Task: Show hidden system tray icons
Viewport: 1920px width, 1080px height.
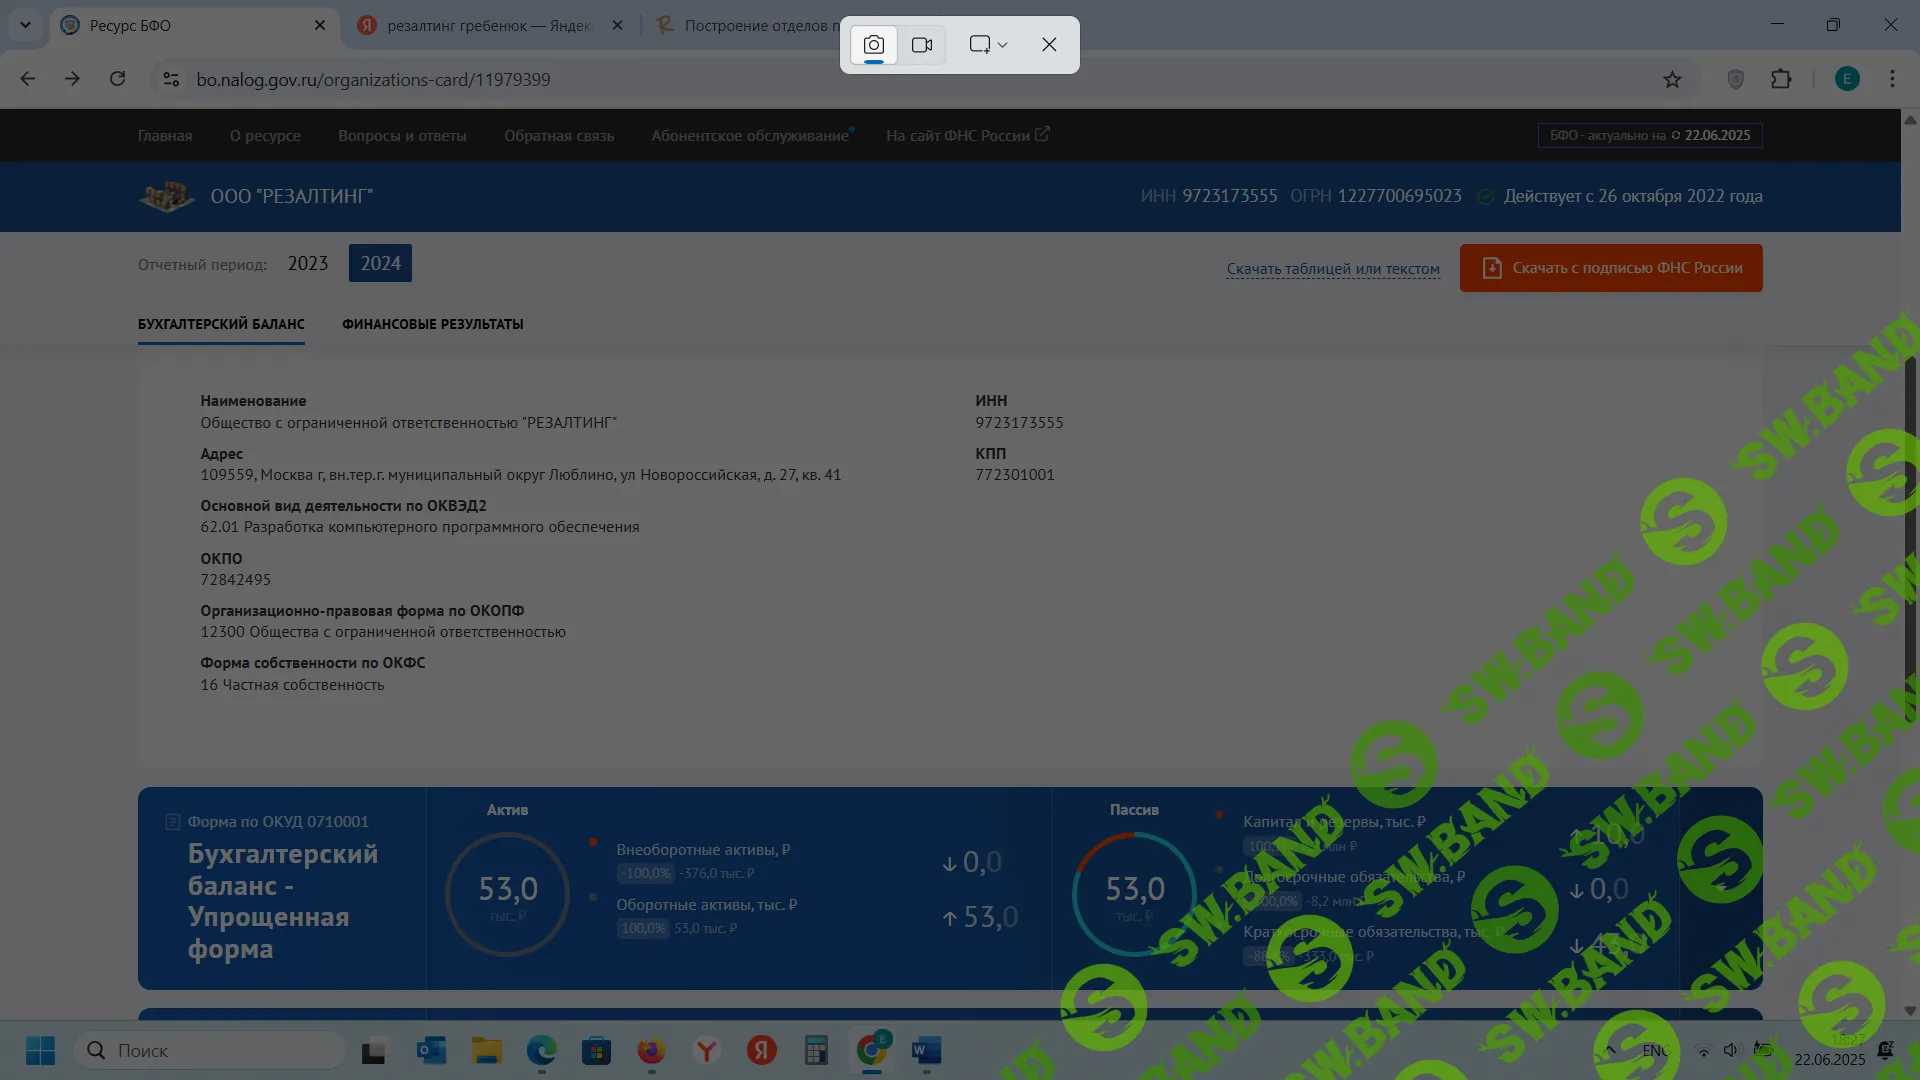Action: 1610,1050
